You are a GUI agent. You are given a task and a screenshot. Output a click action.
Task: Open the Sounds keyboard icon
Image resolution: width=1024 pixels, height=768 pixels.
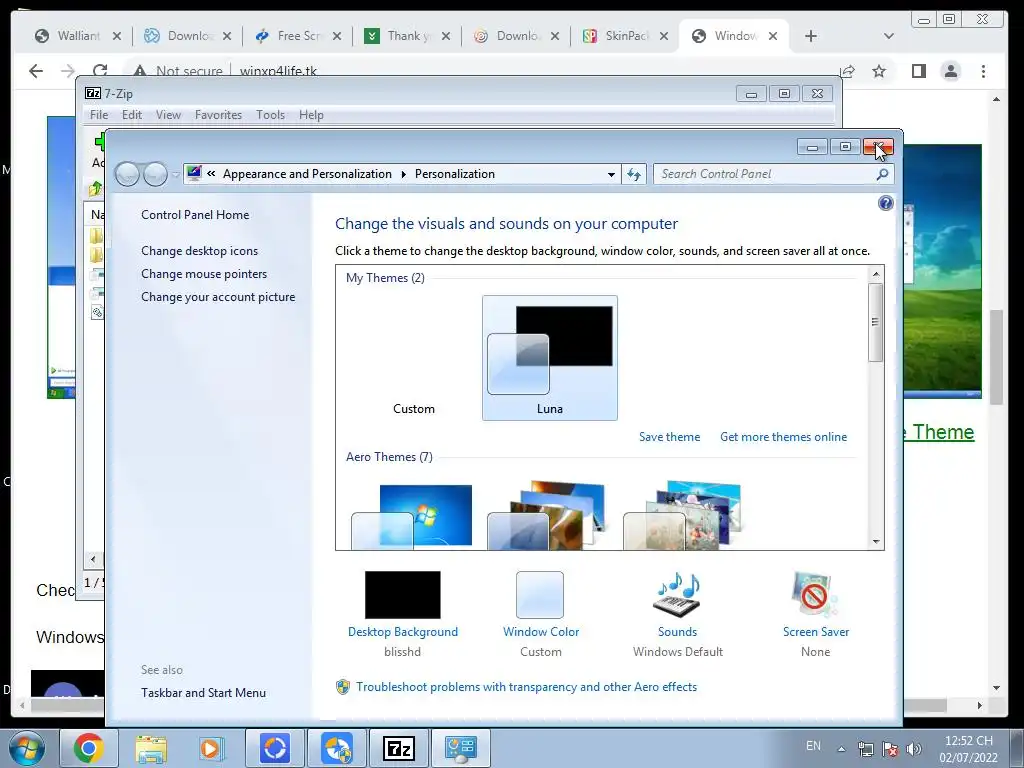(677, 594)
